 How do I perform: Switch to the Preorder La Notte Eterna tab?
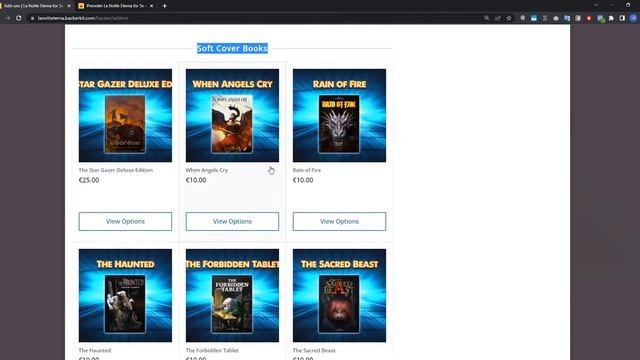click(x=116, y=6)
